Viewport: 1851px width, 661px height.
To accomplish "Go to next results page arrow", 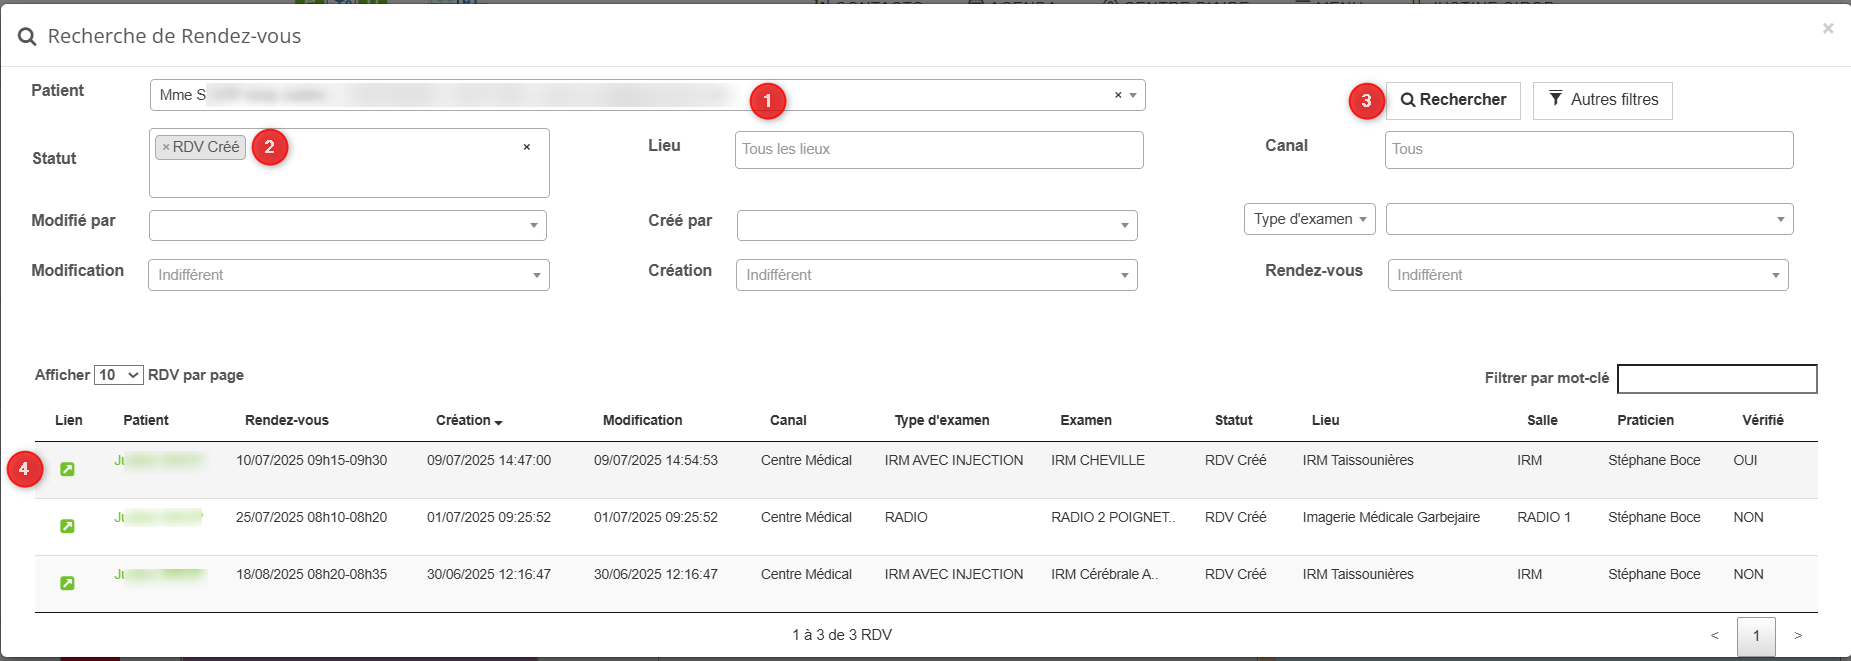I will (1797, 636).
